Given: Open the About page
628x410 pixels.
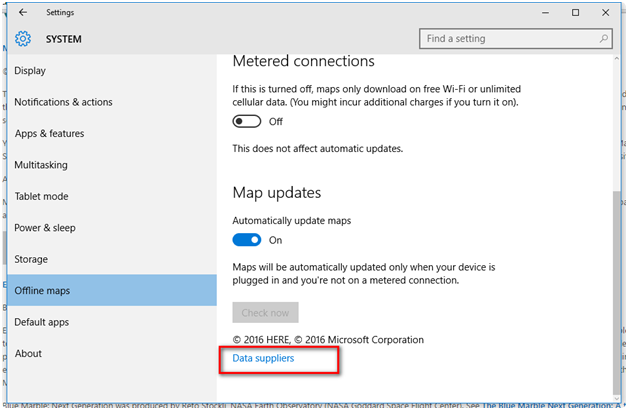Looking at the screenshot, I should (28, 353).
